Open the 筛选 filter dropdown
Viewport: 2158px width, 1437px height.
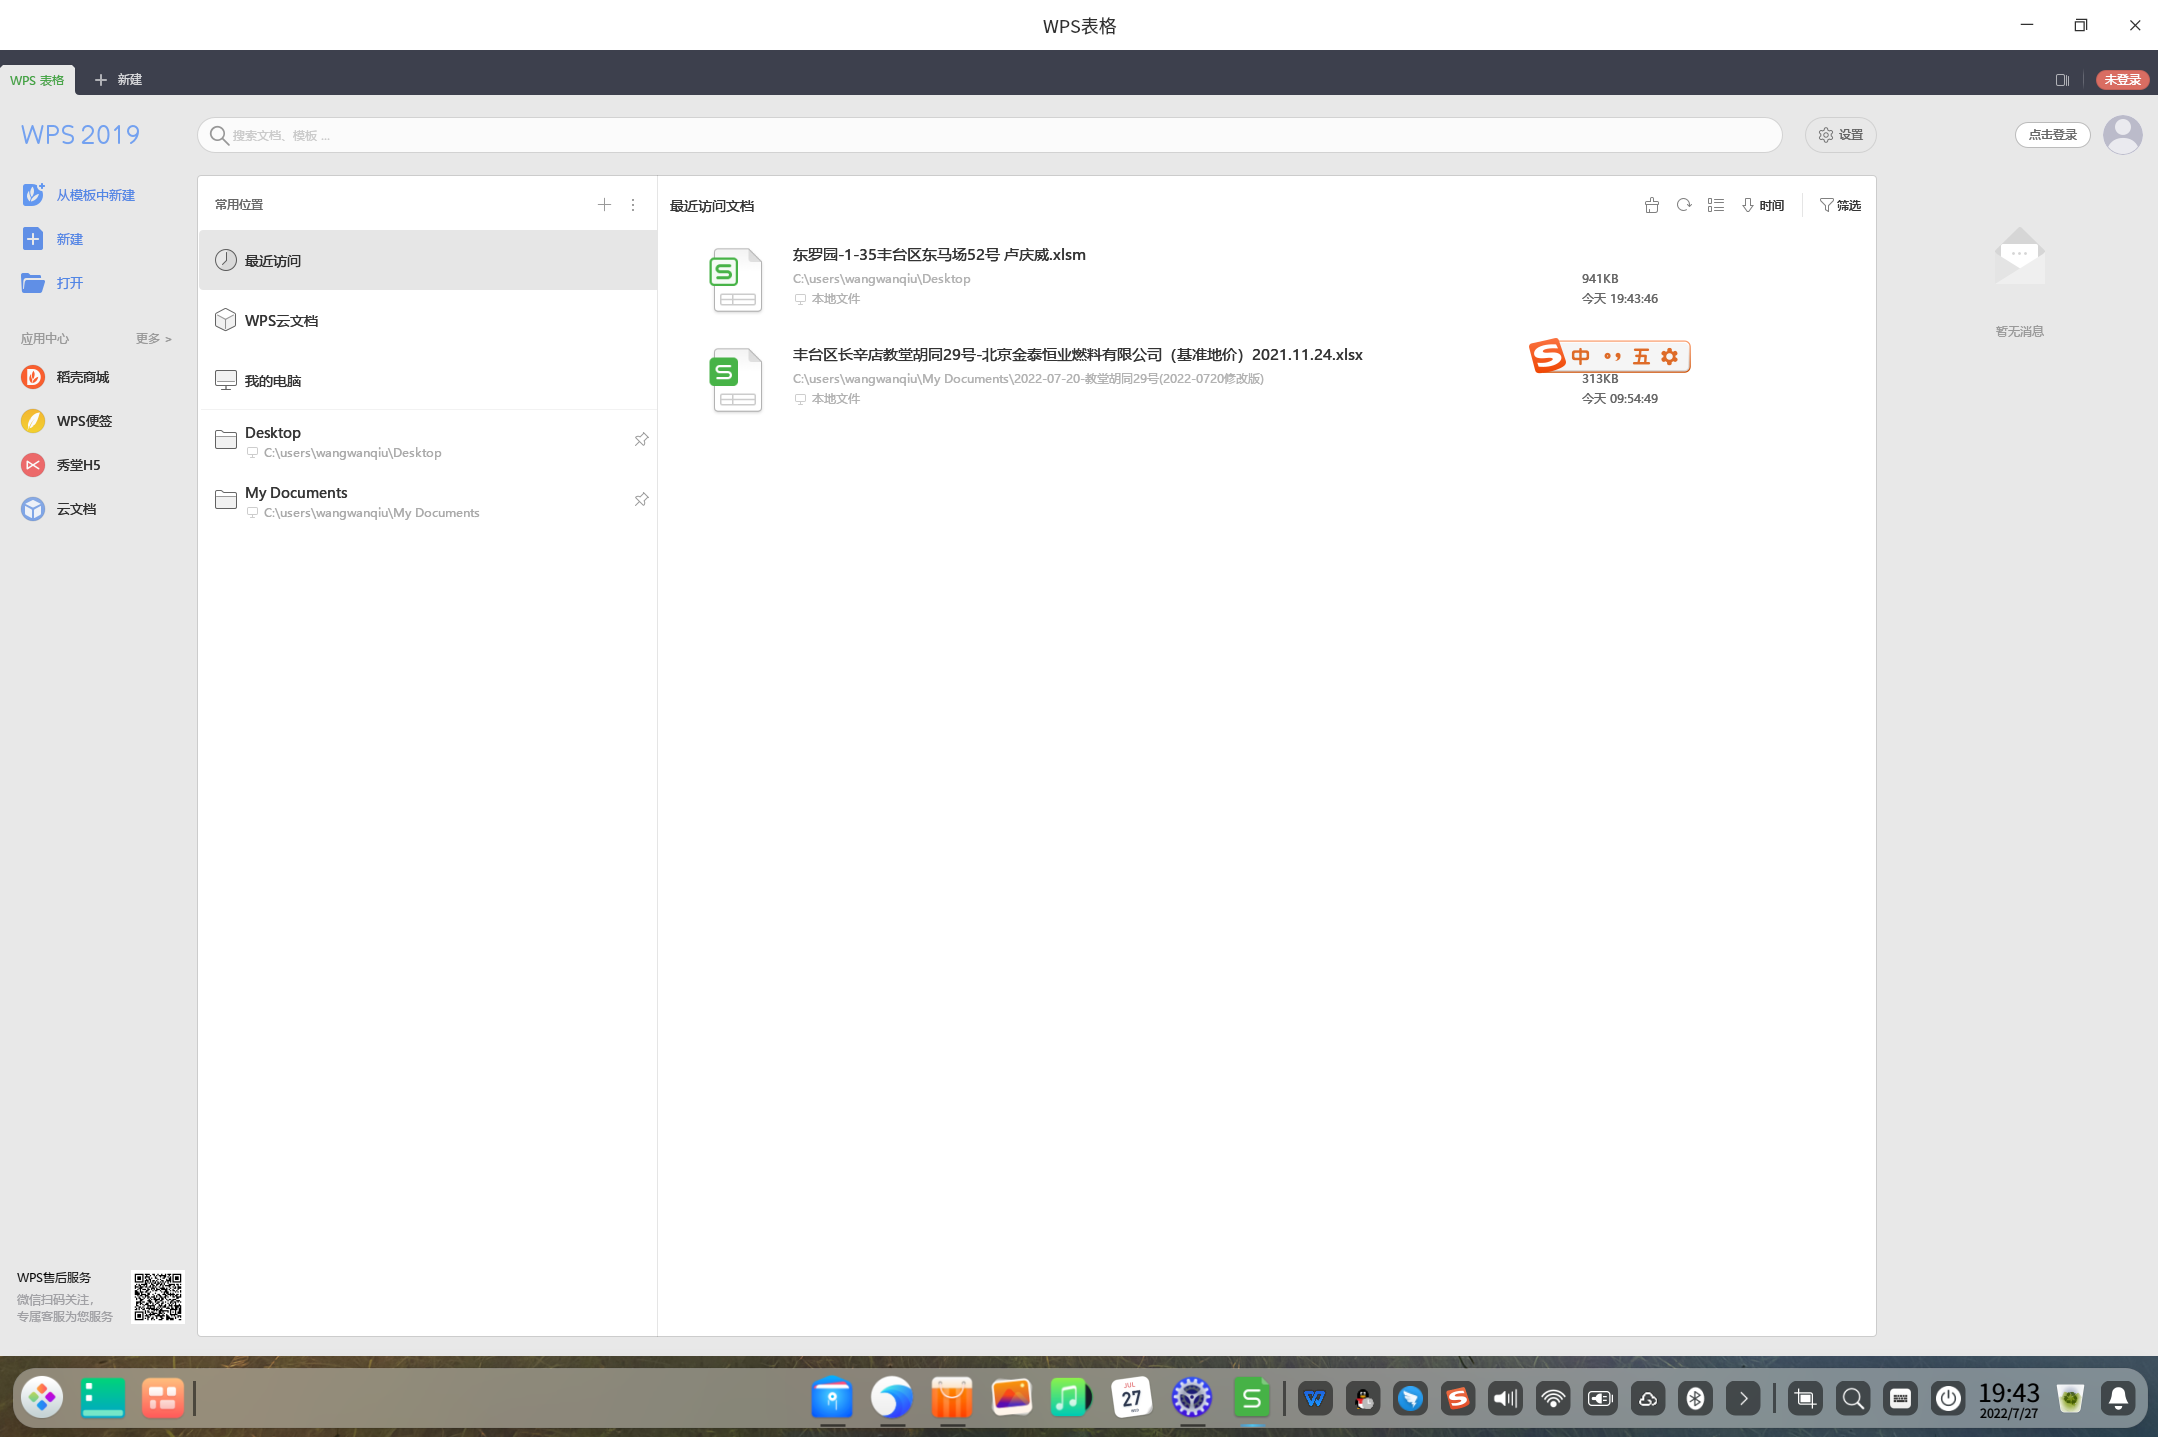tap(1840, 205)
